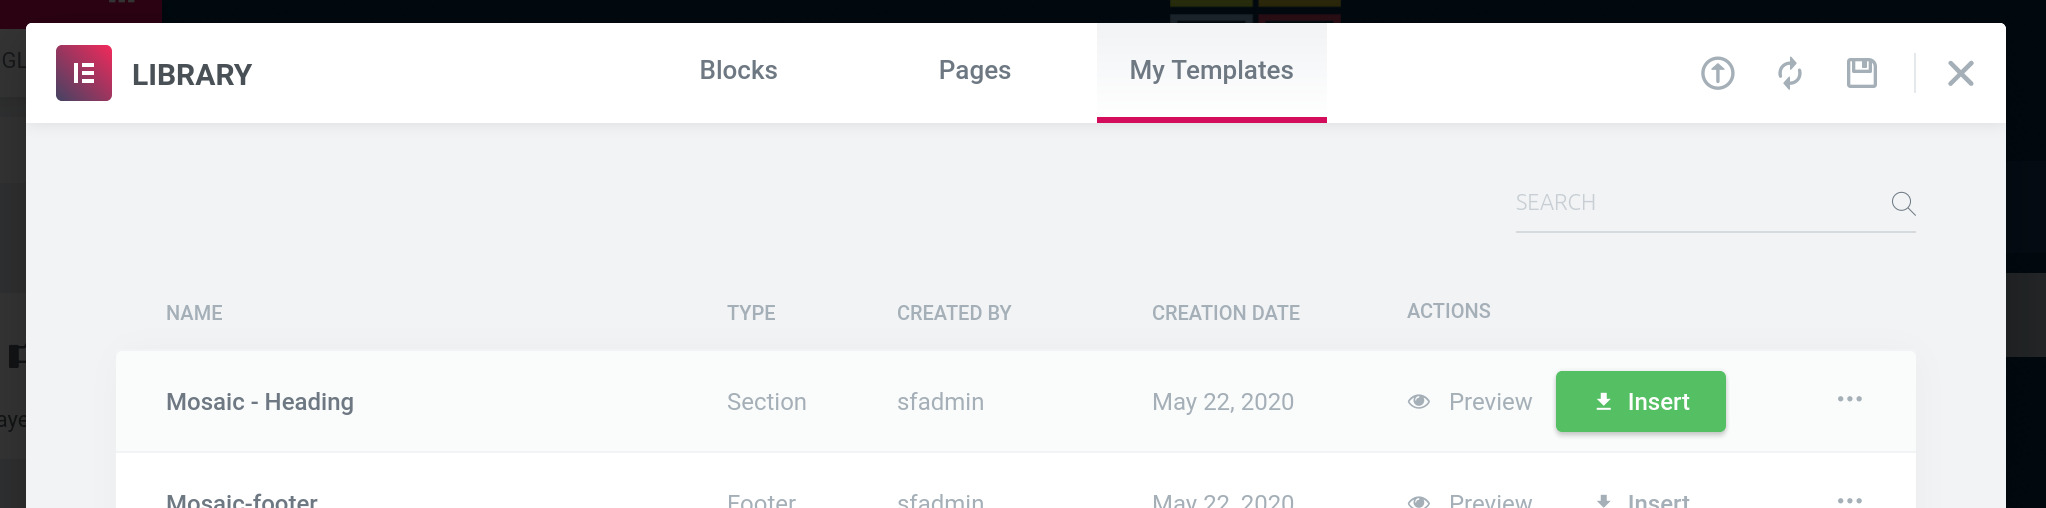2046x508 pixels.
Task: Click the sync library refresh icon
Action: (x=1789, y=73)
